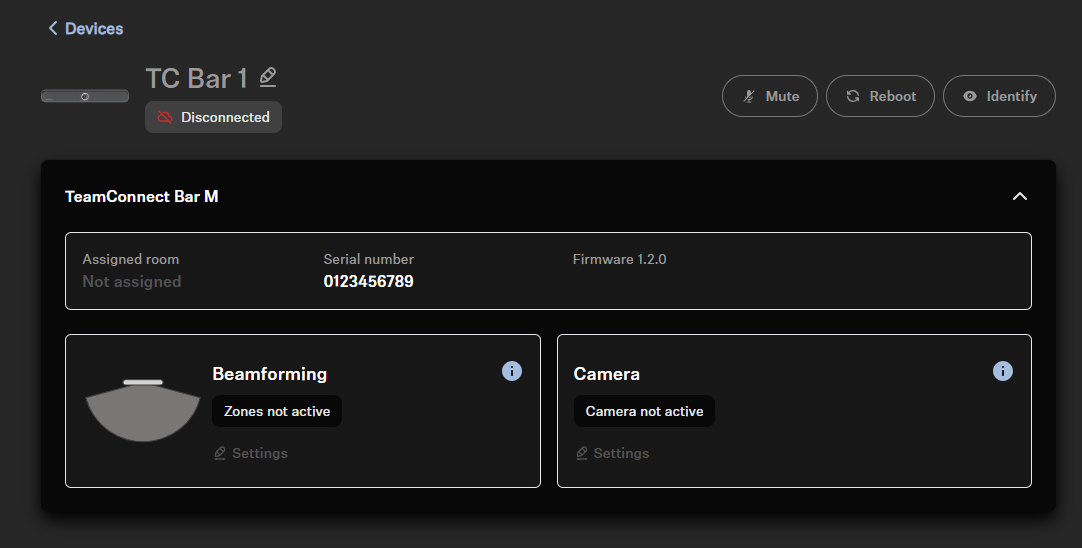Click the Firmware 1.2.0 text

(x=619, y=260)
